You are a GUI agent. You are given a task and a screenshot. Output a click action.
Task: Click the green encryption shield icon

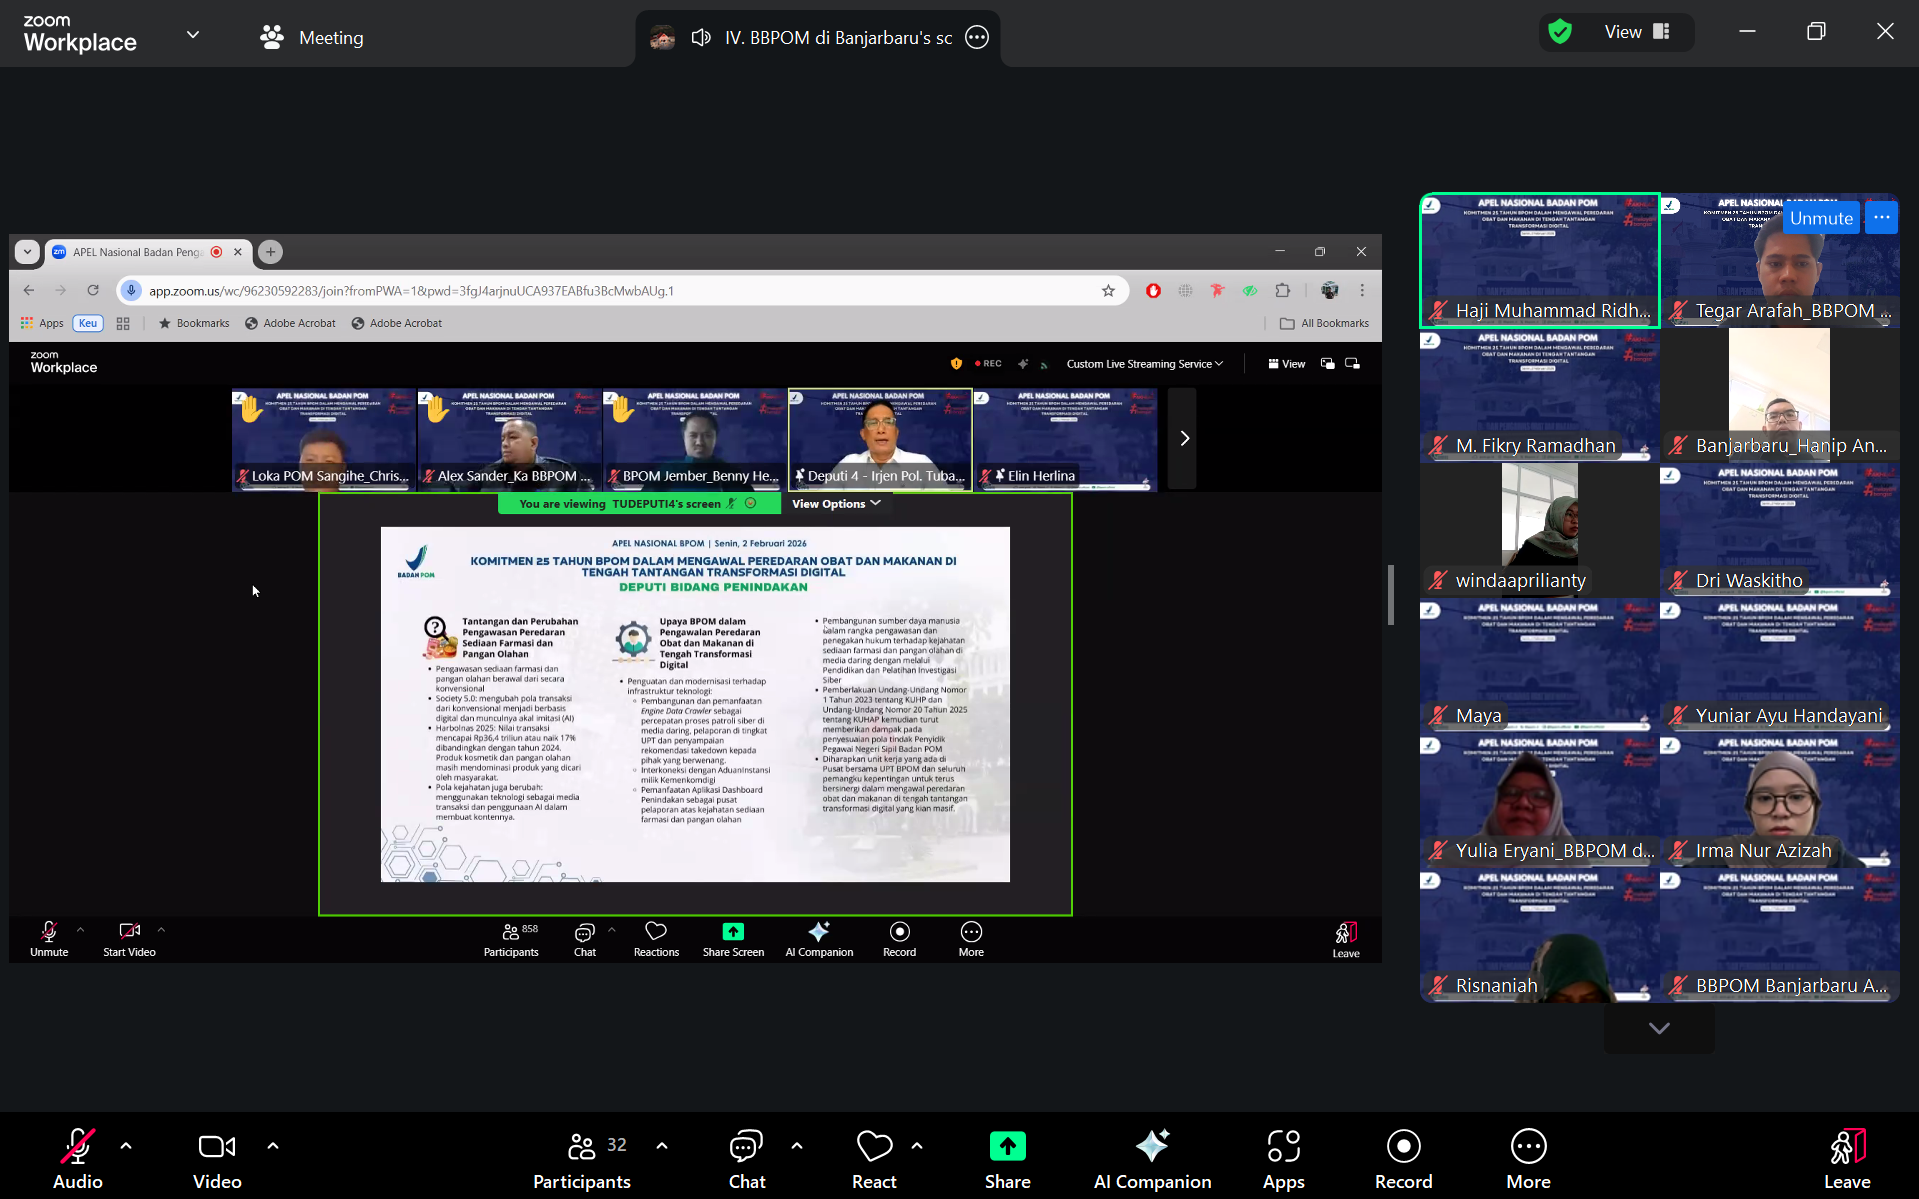(1560, 32)
